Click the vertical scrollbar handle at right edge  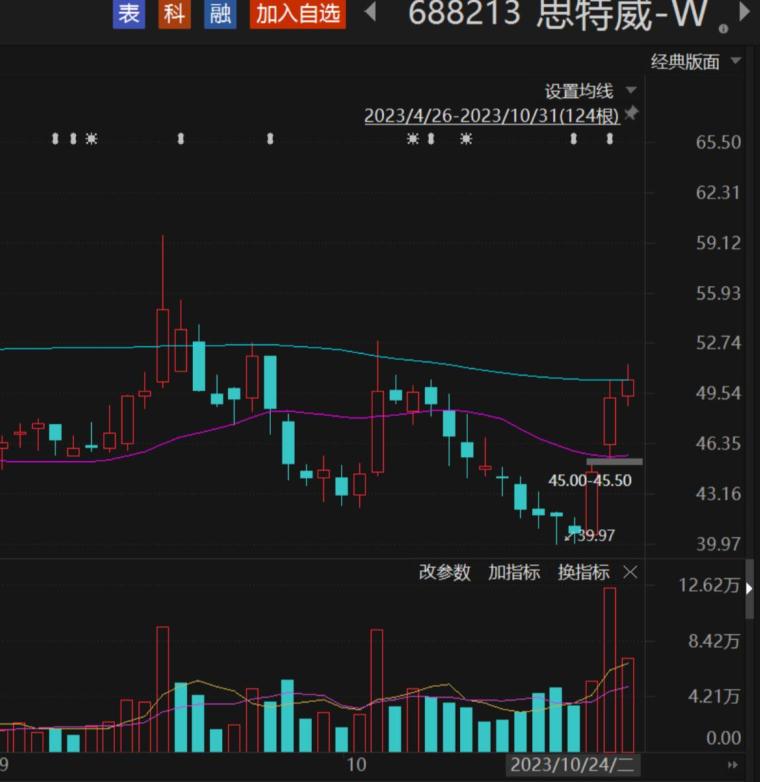[x=750, y=588]
